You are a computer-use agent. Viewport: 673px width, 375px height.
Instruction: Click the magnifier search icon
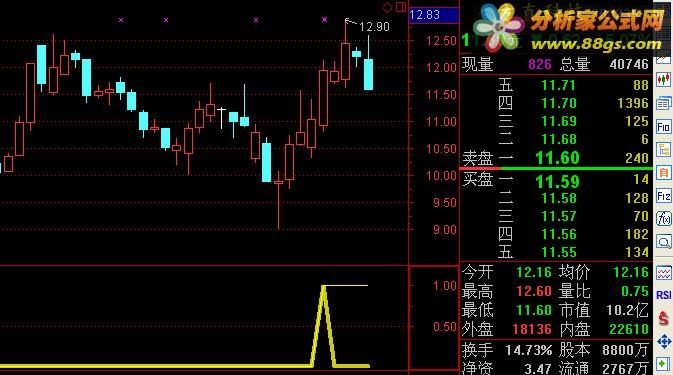[x=664, y=242]
